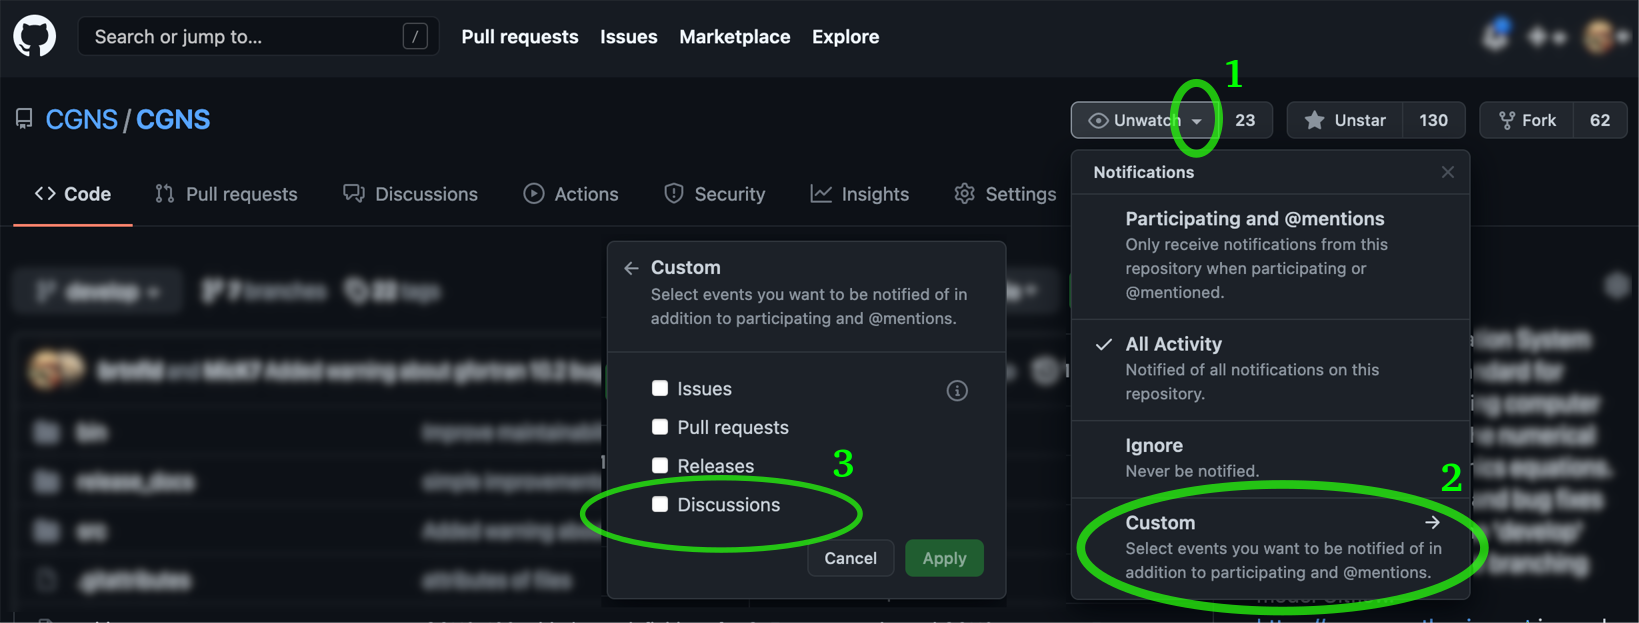
Task: Switch to the Code tab
Action: [x=73, y=194]
